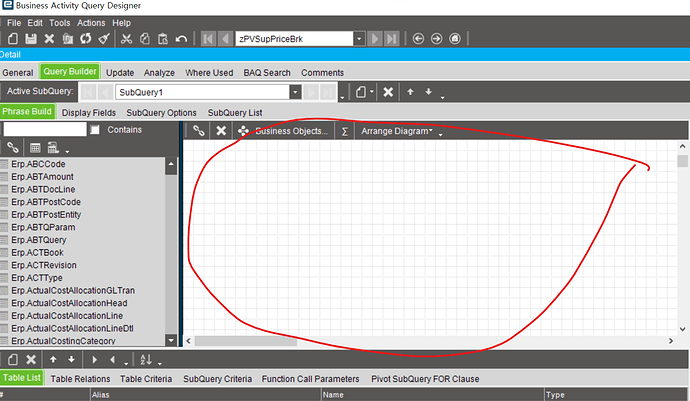Switch to the General tab
This screenshot has width=690, height=401.
coord(18,73)
